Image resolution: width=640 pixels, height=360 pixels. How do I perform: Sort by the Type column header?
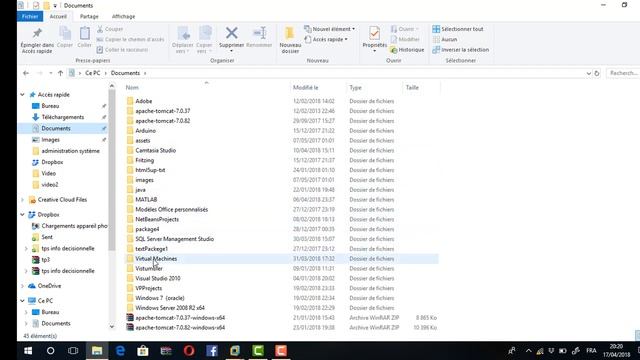pos(375,87)
